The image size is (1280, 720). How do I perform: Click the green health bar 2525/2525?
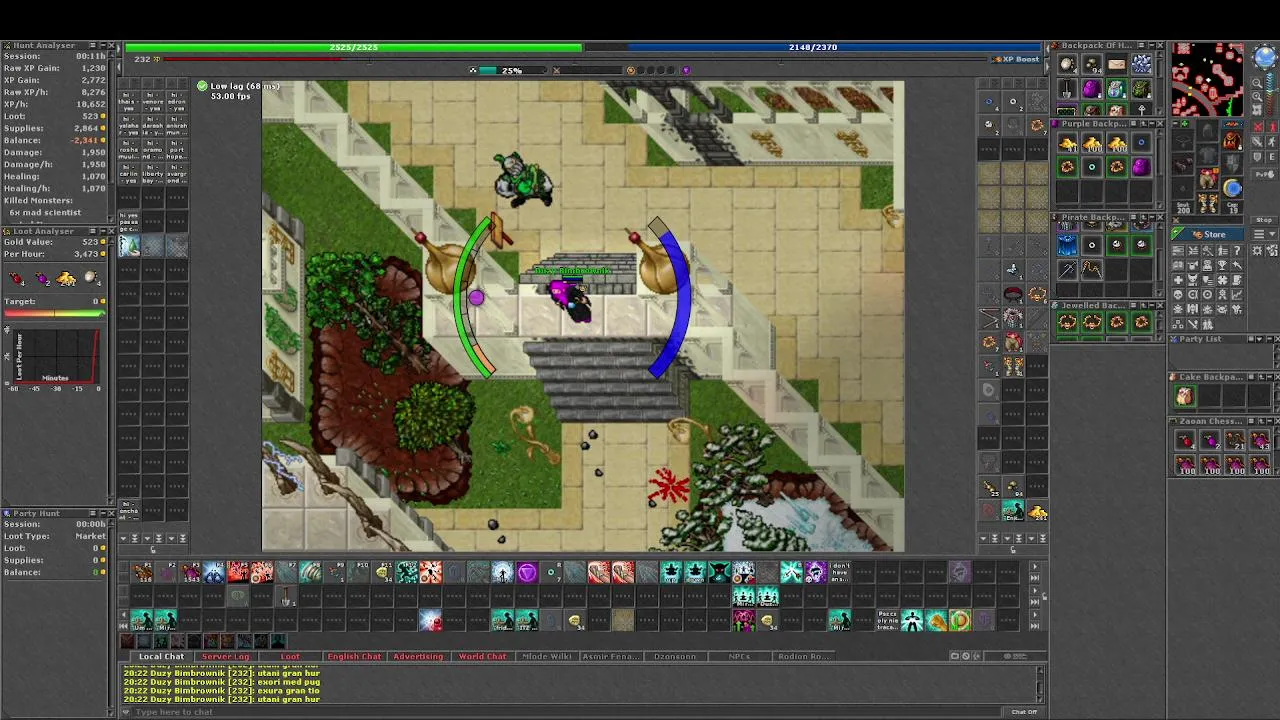[353, 47]
